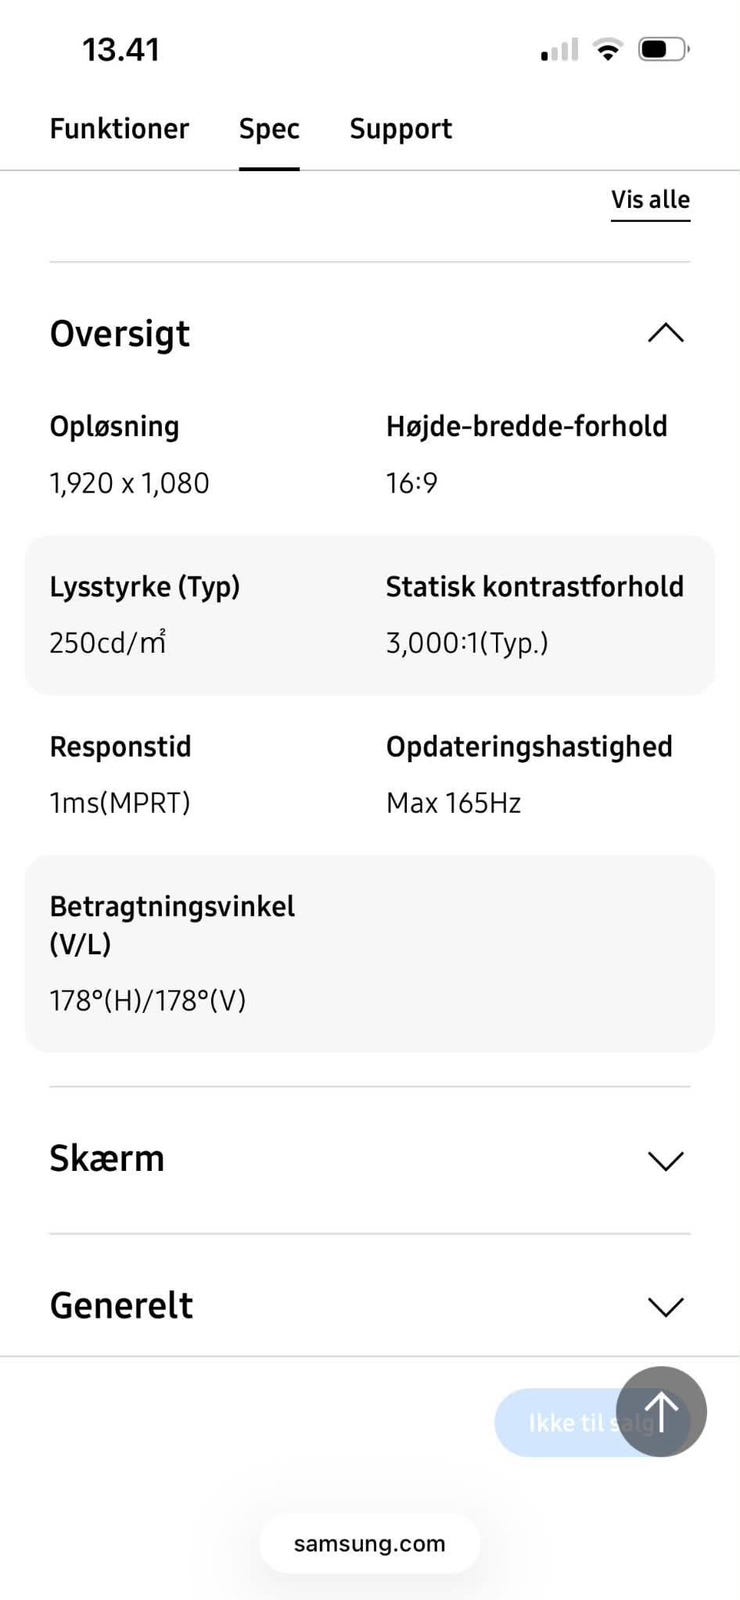Tap the Wi-Fi status icon
Screen dimensions: 740x1600
click(x=607, y=49)
